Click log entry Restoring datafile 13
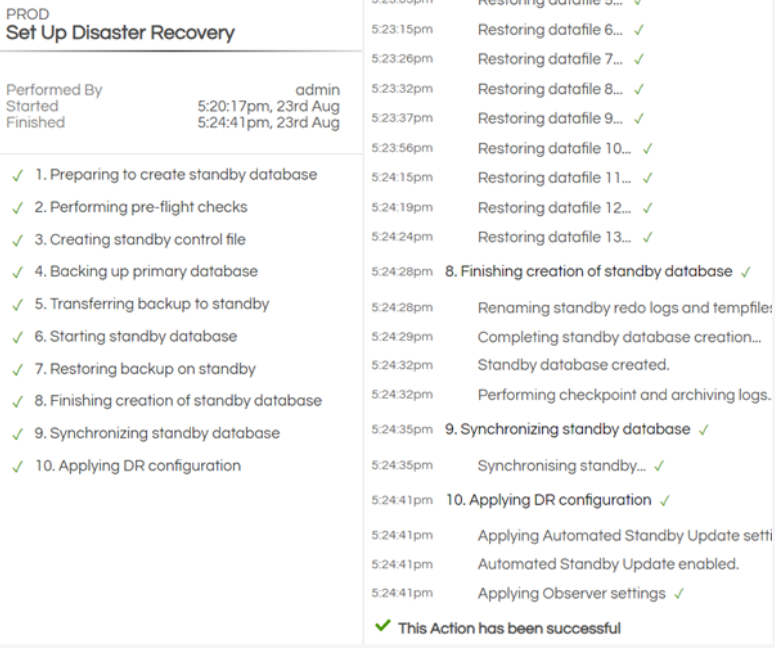The width and height of the screenshot is (775, 648). point(554,237)
